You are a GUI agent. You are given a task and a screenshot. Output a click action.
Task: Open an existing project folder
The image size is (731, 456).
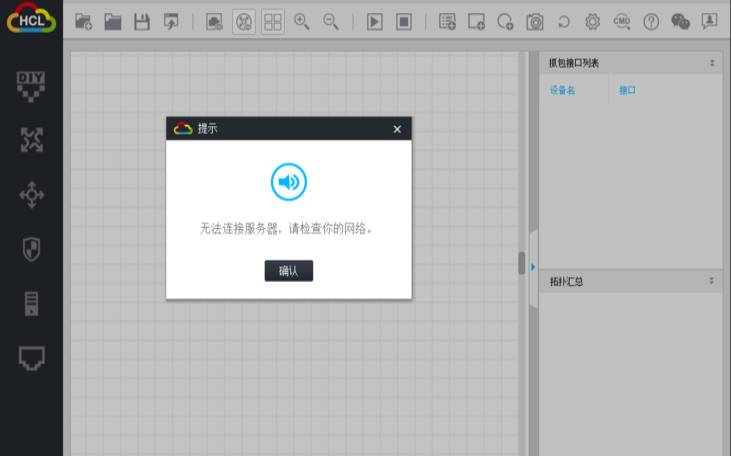coord(112,21)
